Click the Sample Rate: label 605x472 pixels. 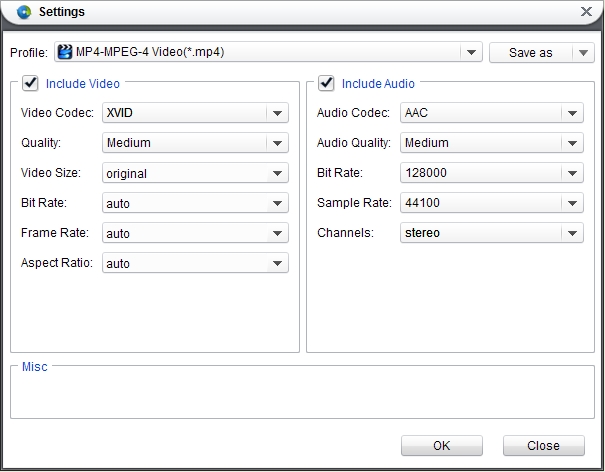pos(354,203)
